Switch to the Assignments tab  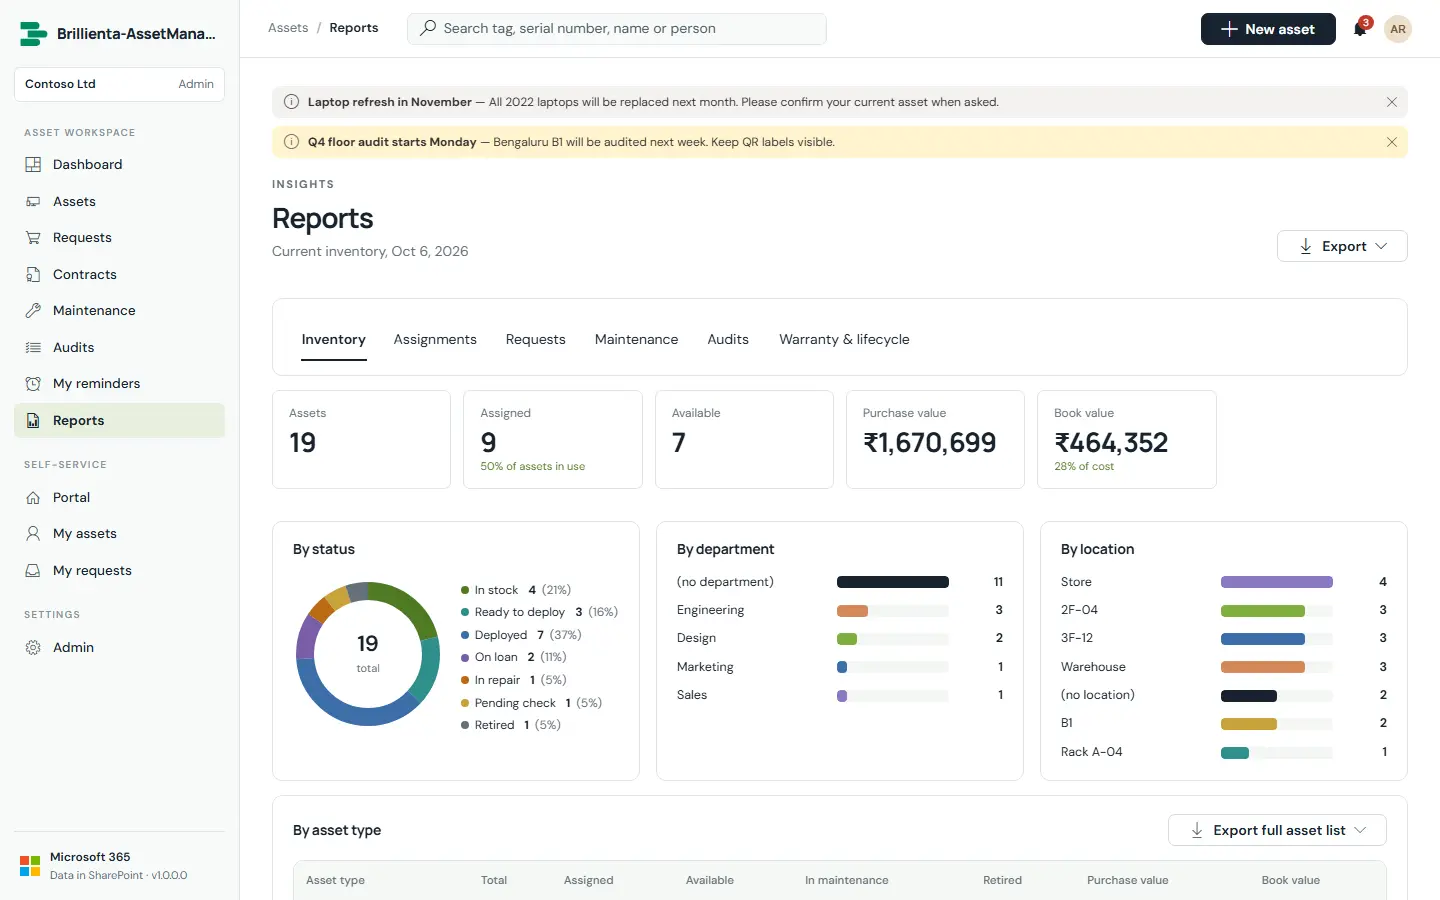click(x=435, y=340)
